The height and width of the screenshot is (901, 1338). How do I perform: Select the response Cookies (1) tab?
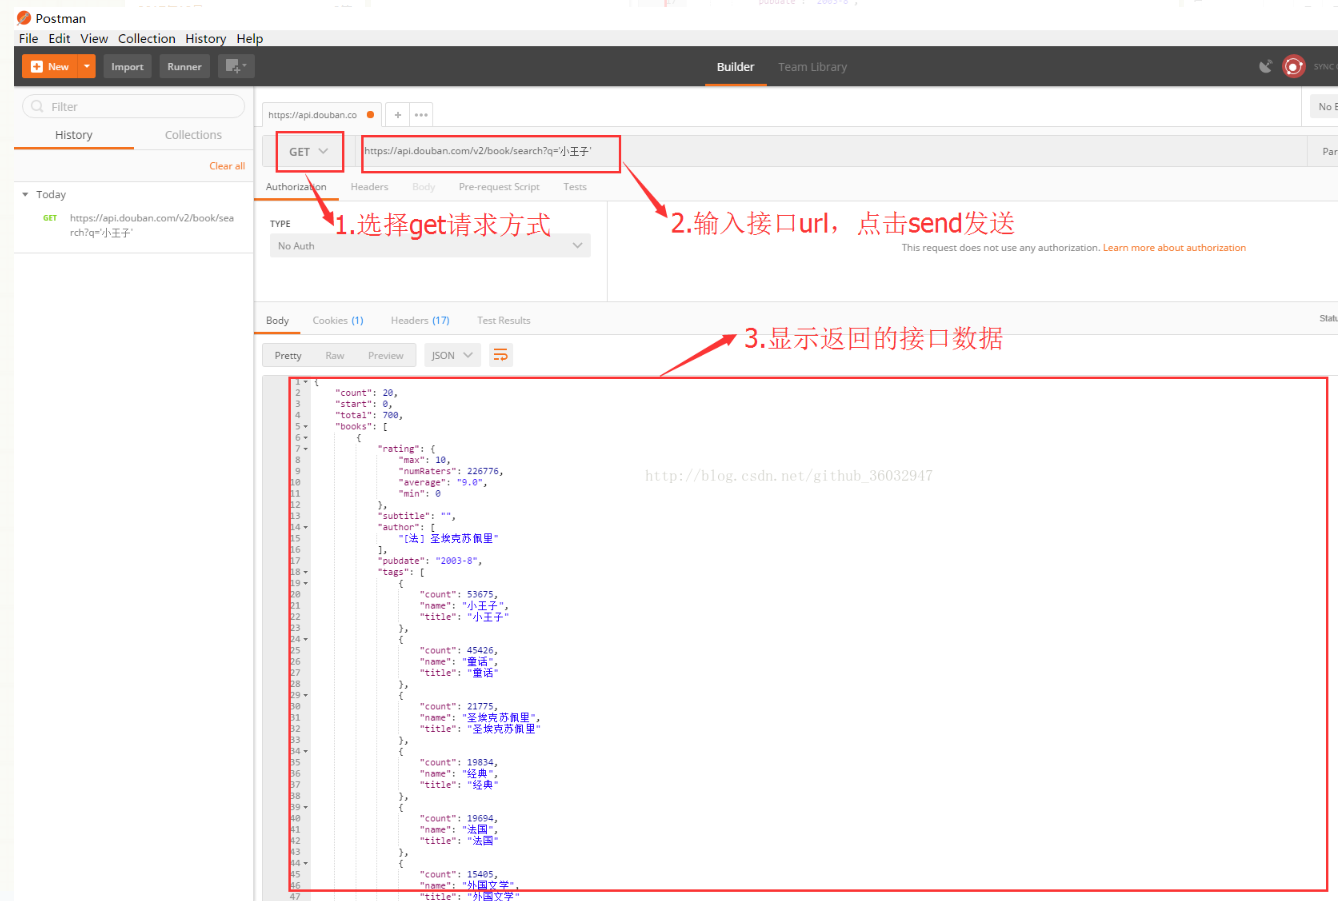coord(338,321)
